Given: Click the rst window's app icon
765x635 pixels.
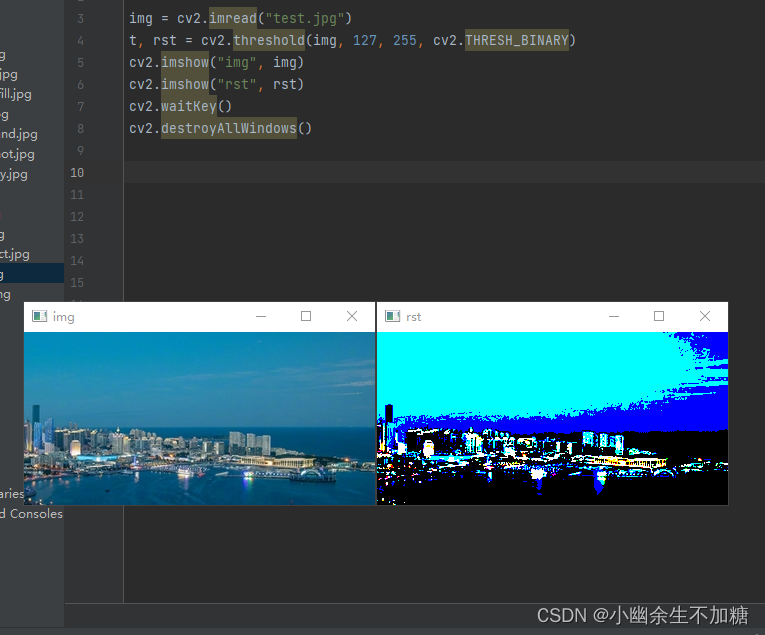Looking at the screenshot, I should [393, 316].
